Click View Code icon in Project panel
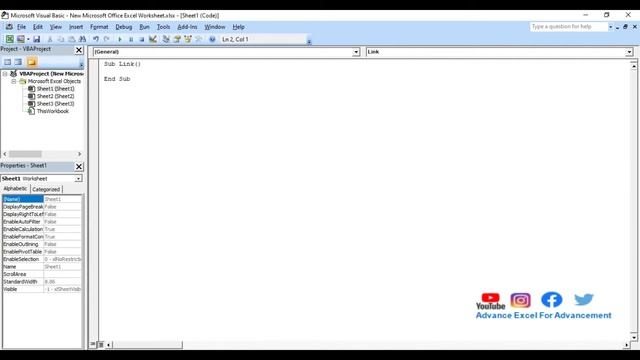The image size is (640, 360). 7,62
